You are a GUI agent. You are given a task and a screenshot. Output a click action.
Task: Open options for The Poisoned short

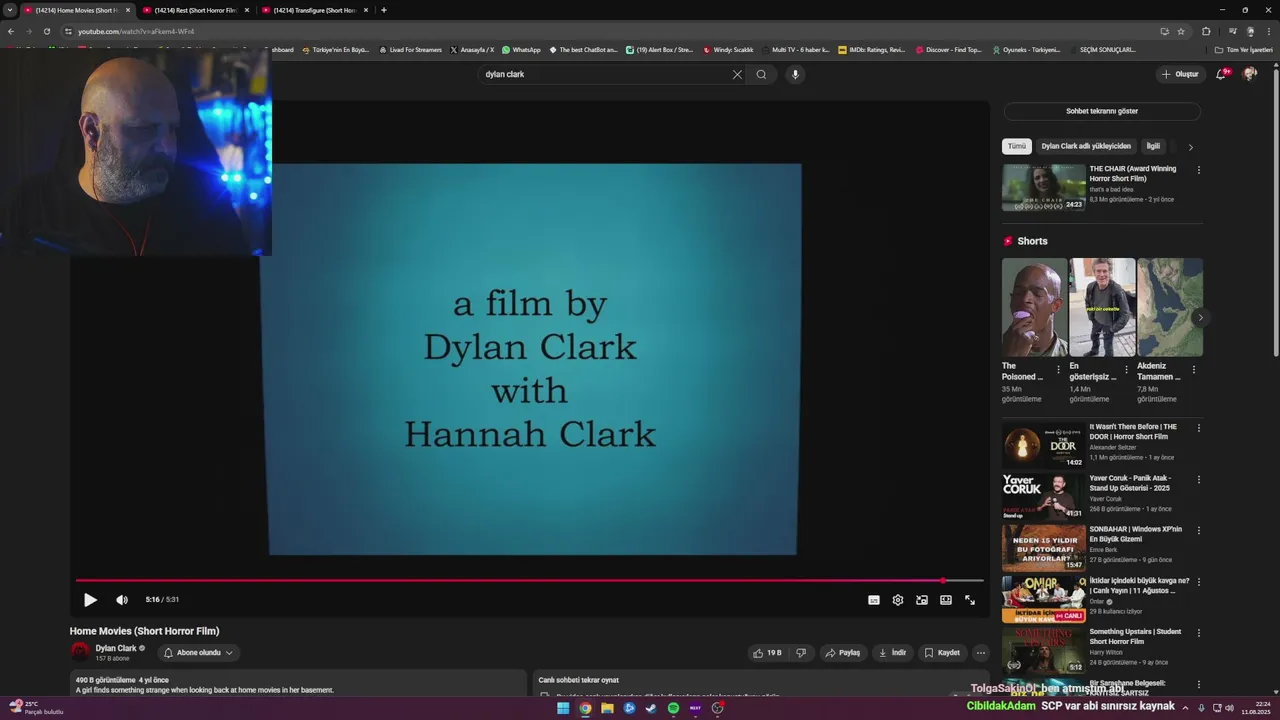point(1059,369)
